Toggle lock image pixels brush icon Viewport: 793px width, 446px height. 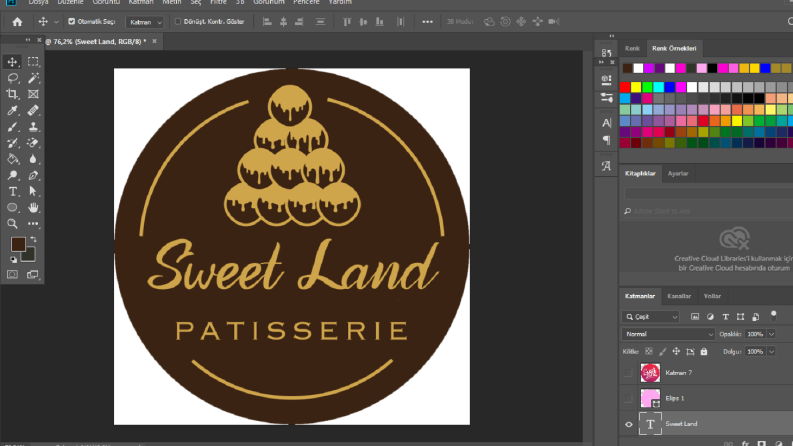pos(663,351)
